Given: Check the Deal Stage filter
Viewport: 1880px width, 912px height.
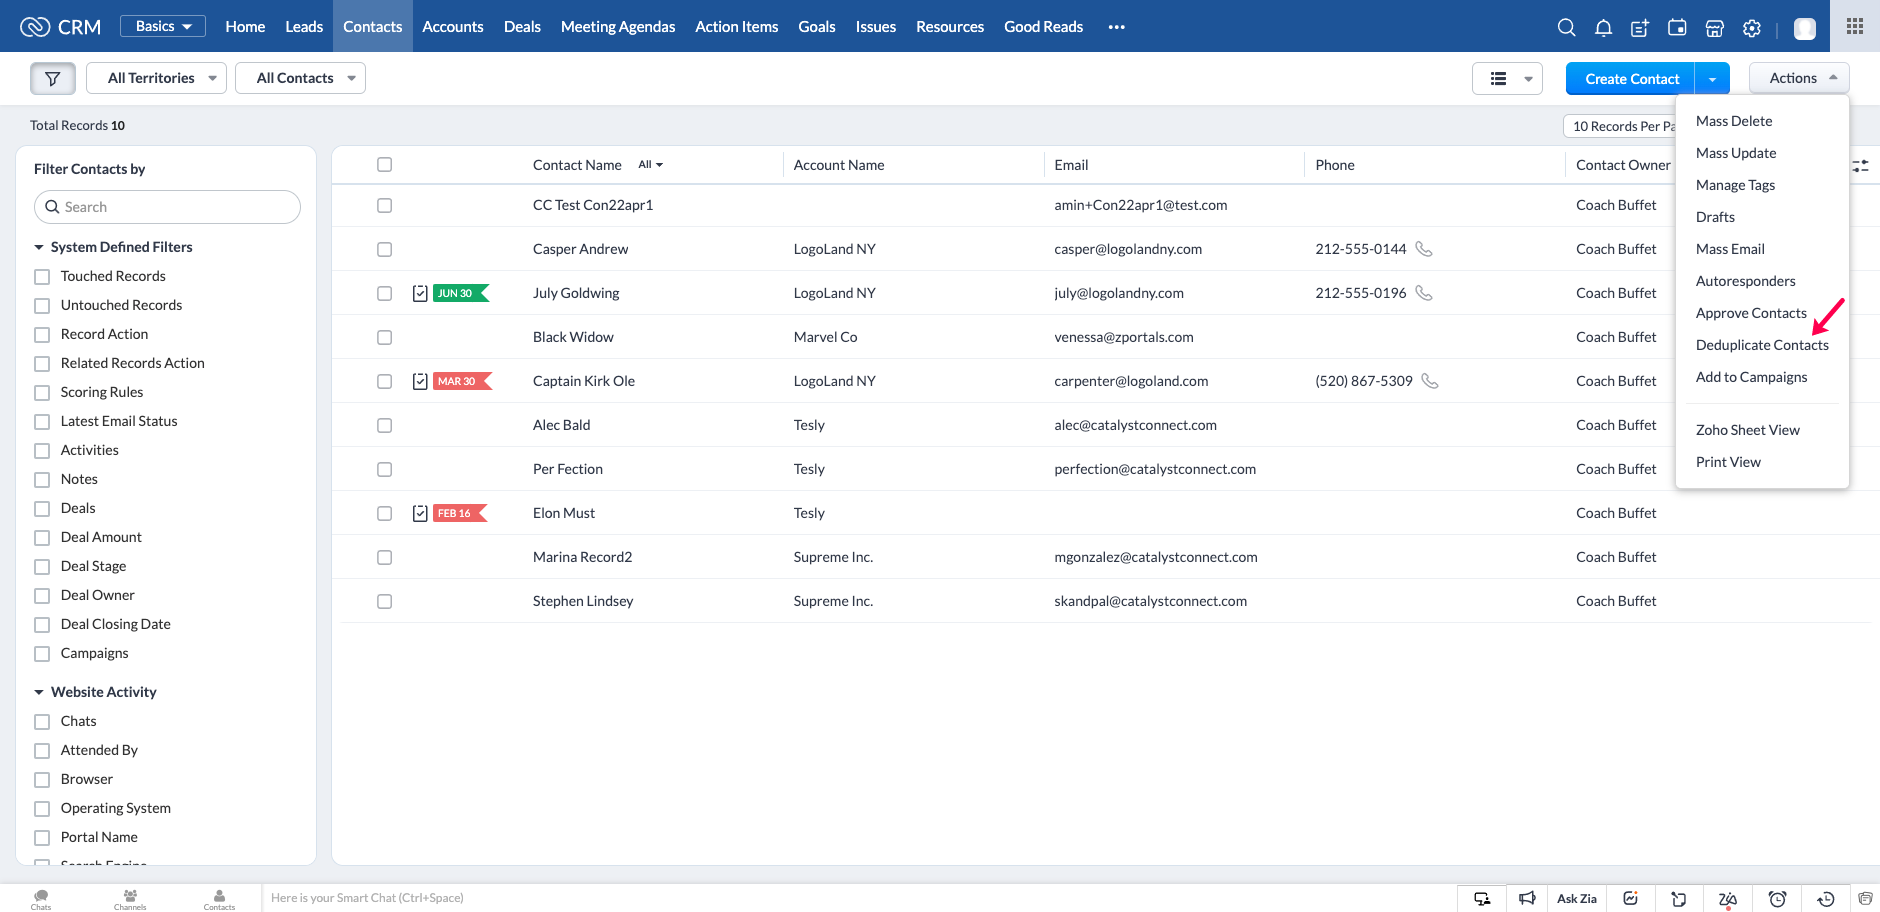Looking at the screenshot, I should pyautogui.click(x=42, y=567).
